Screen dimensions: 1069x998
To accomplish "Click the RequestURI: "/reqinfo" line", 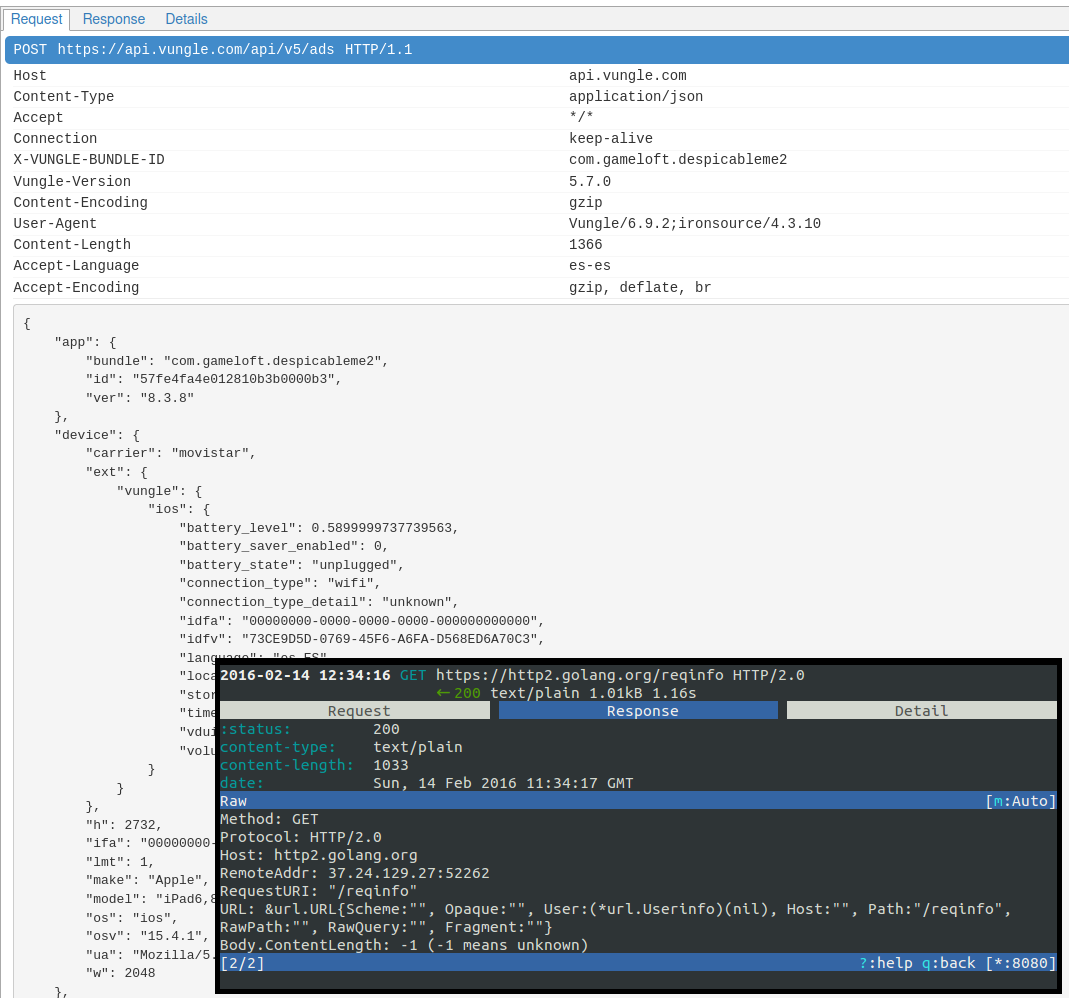I will pos(318,891).
